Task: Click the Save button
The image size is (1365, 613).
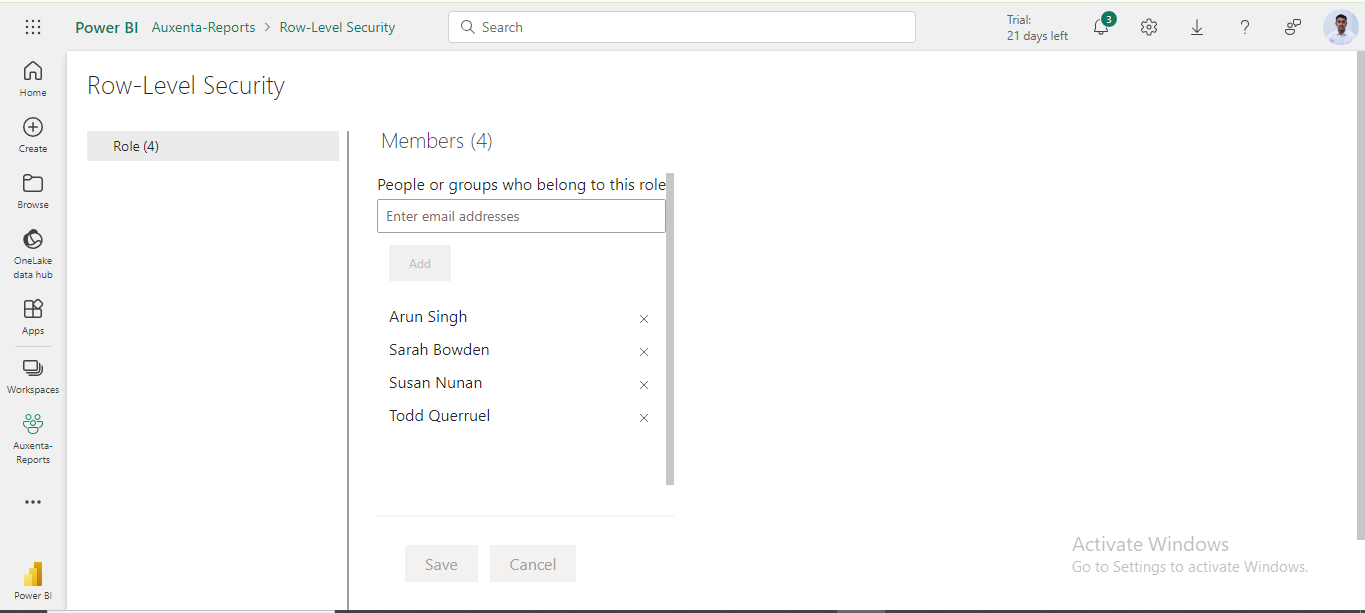Action: [441, 564]
